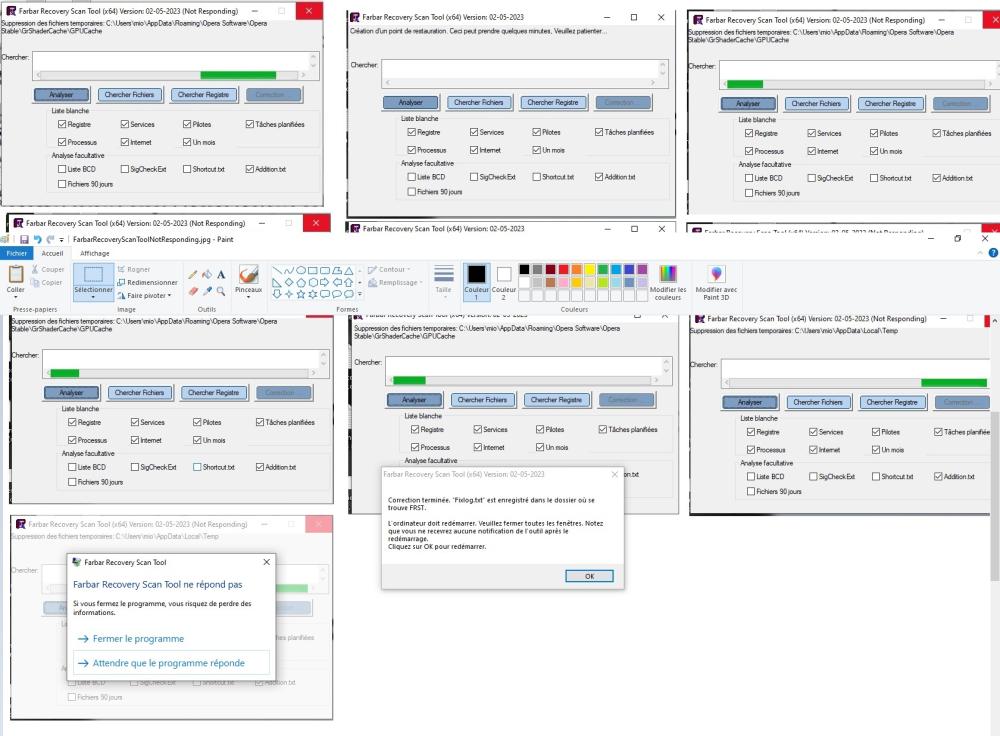Image resolution: width=1000 pixels, height=736 pixels.
Task: Click Chercher Registre in restore-point creation window
Action: 552,102
